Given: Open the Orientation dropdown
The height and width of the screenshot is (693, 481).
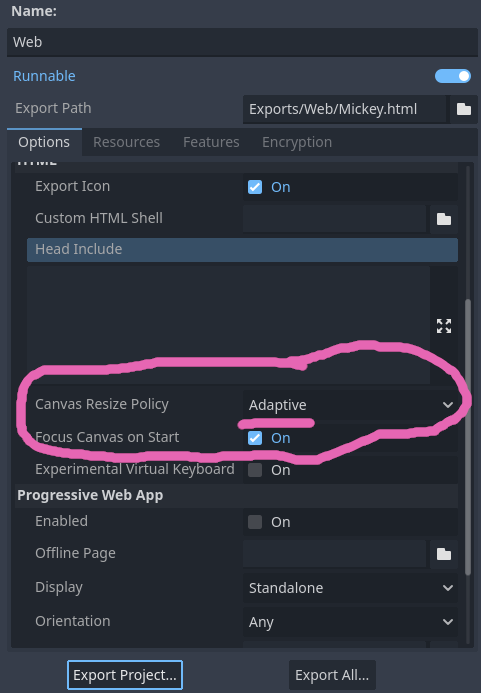Looking at the screenshot, I should point(350,621).
